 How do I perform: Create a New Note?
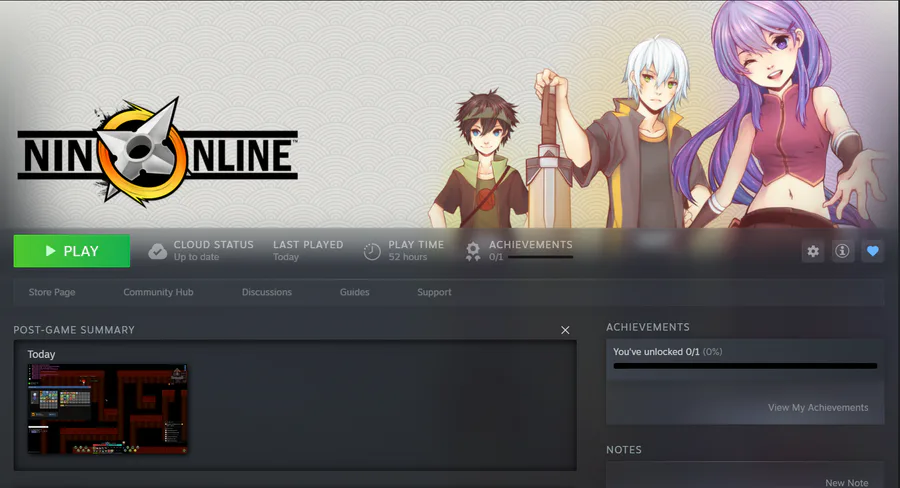847,483
